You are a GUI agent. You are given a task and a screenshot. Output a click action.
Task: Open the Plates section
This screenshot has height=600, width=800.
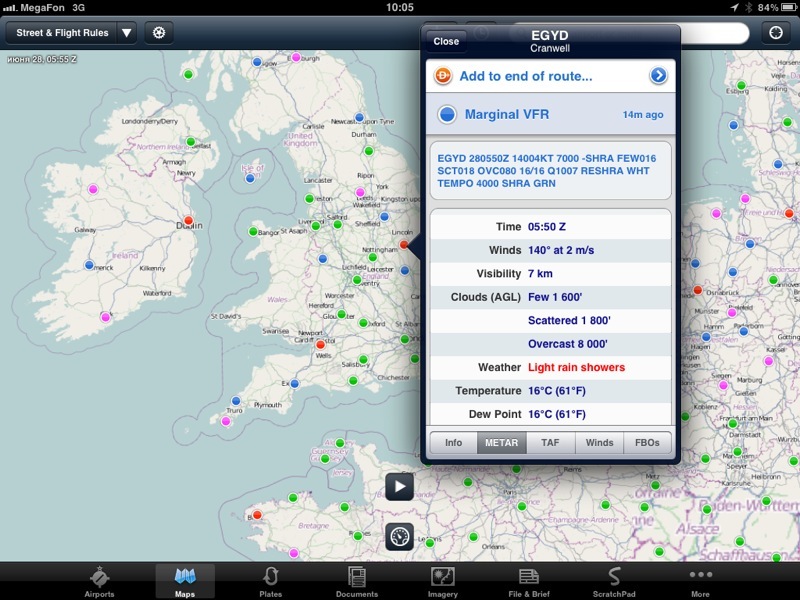tap(270, 581)
